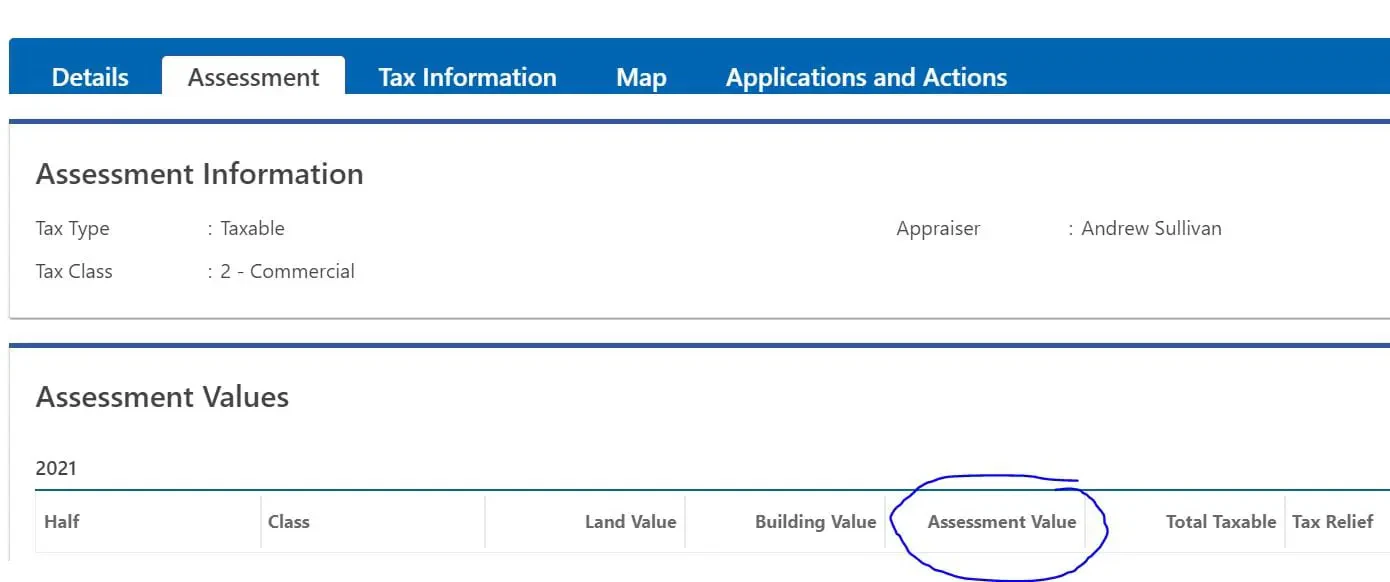Click the Total Taxable column header
1390x582 pixels.
[1220, 522]
